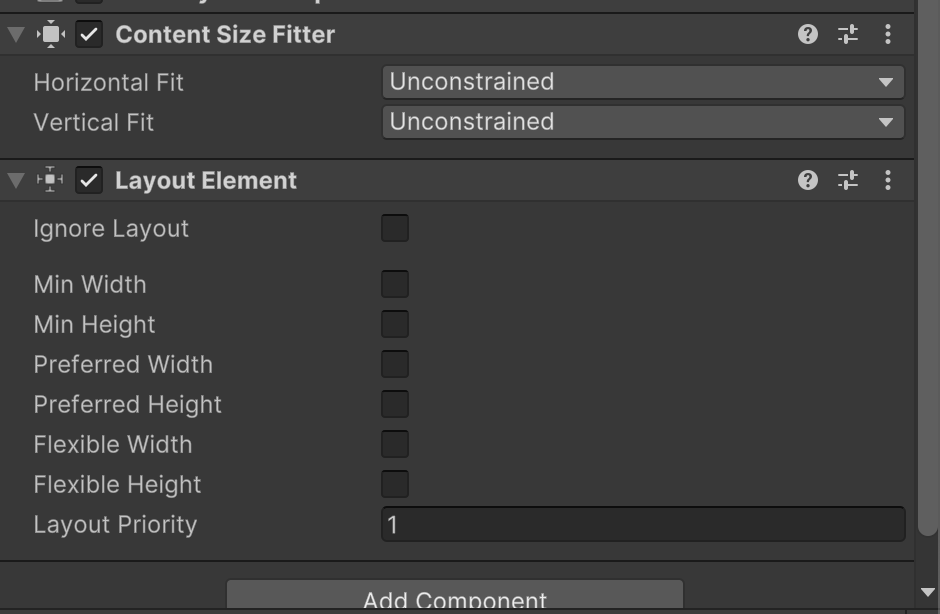The width and height of the screenshot is (940, 614).
Task: Open Layout Element help reference
Action: point(808,181)
